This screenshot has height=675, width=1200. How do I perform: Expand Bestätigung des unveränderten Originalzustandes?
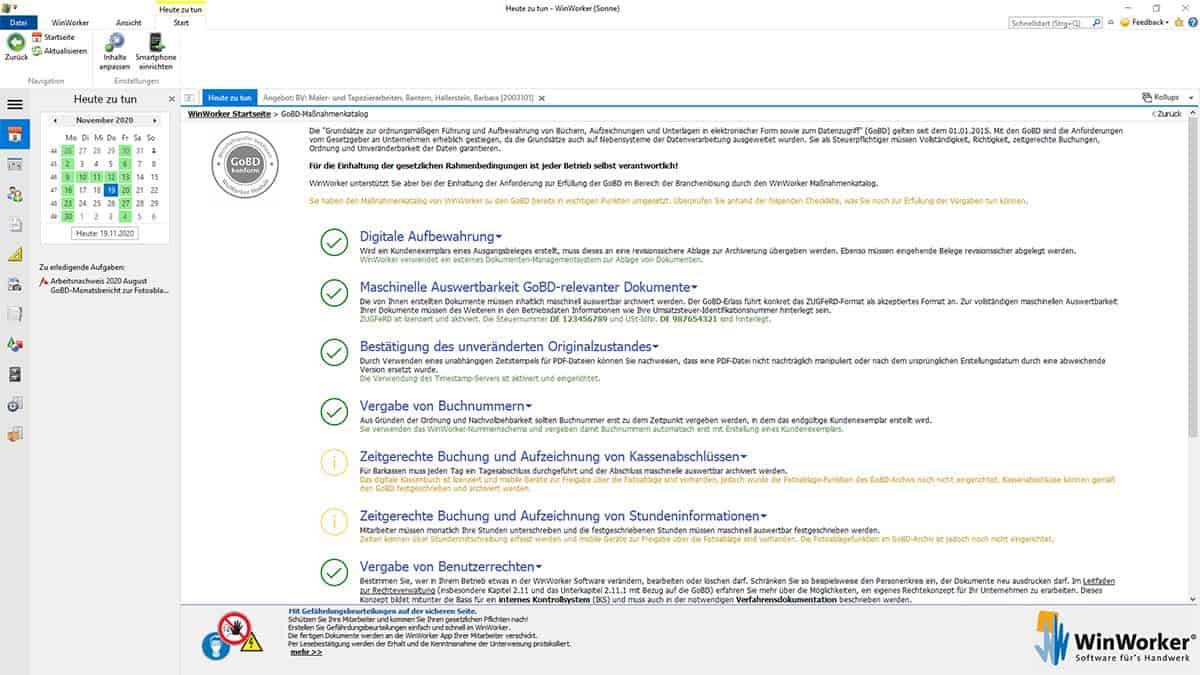tap(510, 346)
